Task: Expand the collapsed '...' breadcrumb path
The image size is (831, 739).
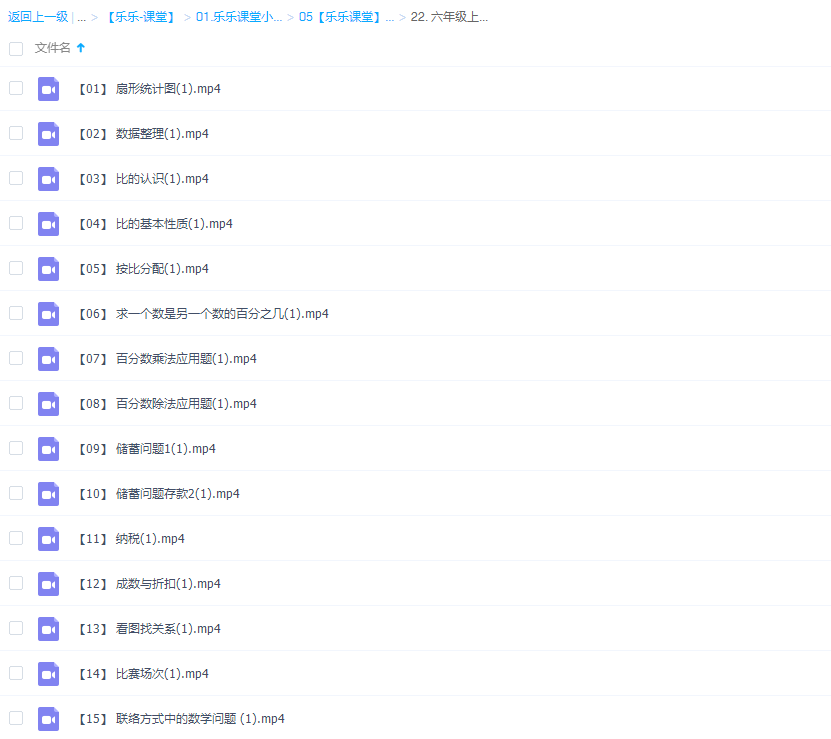Action: 81,17
